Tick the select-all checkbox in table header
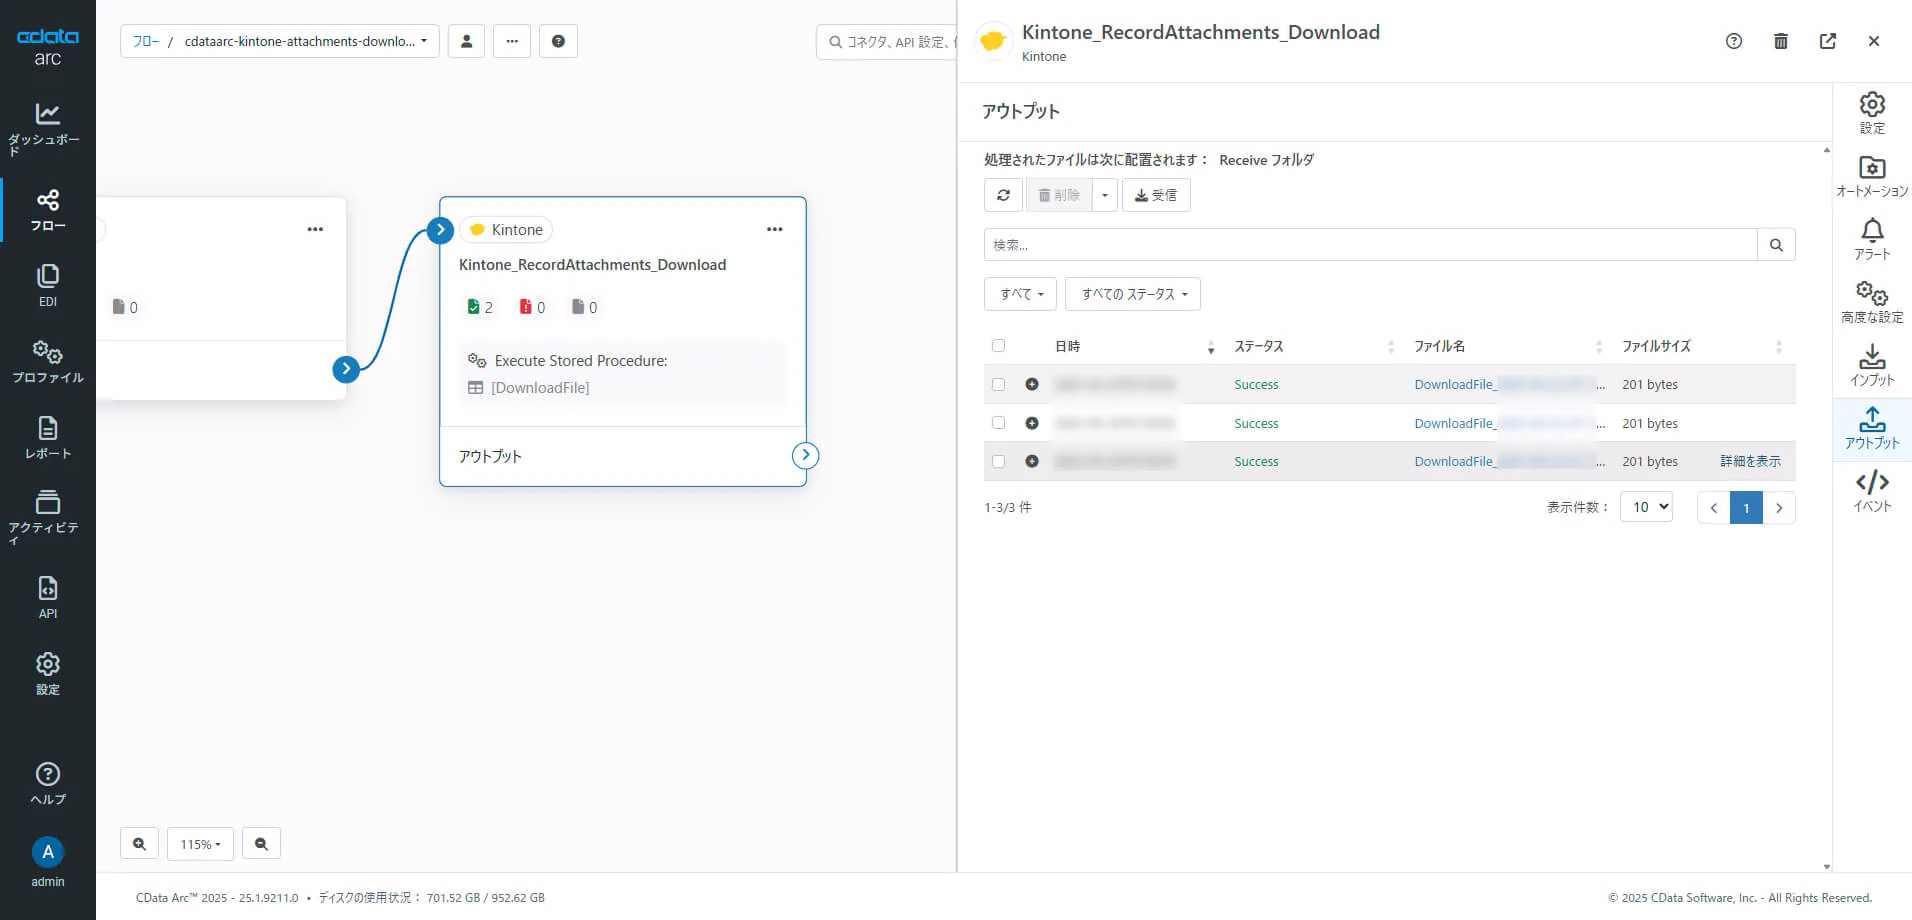The height and width of the screenshot is (920, 1912). (998, 346)
